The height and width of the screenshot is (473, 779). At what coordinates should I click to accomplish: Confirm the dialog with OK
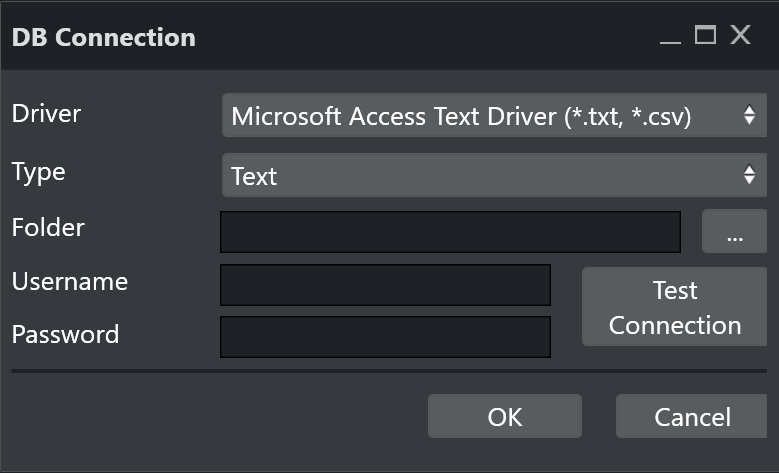(504, 416)
